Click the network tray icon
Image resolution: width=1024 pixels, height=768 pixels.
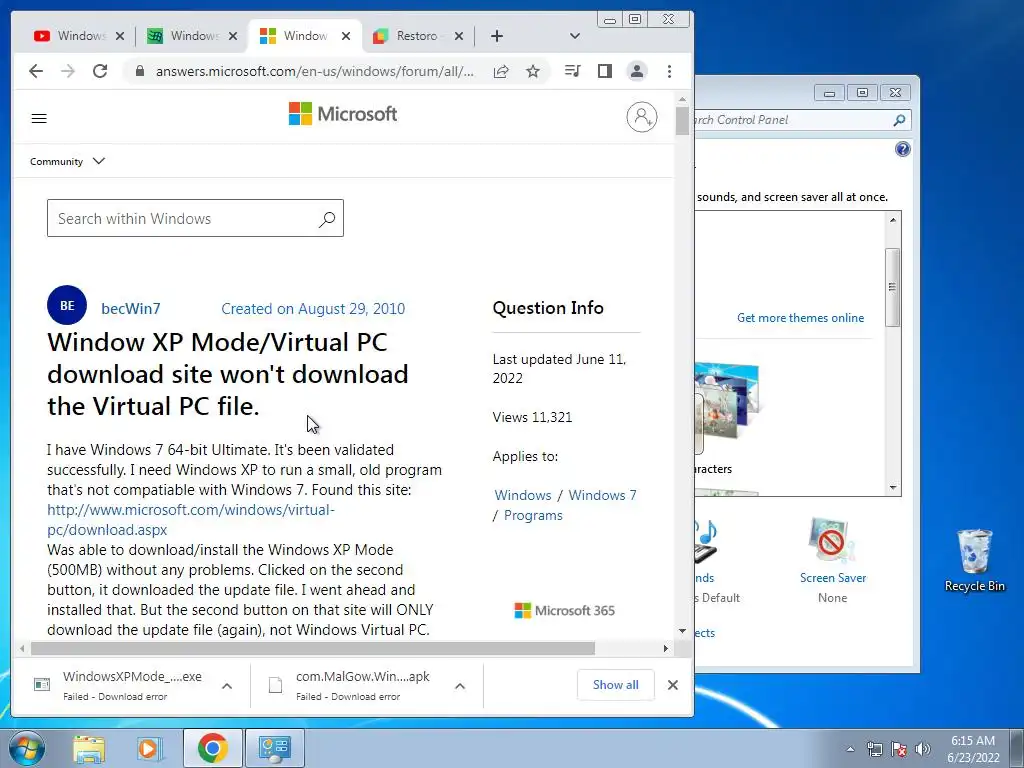click(874, 749)
